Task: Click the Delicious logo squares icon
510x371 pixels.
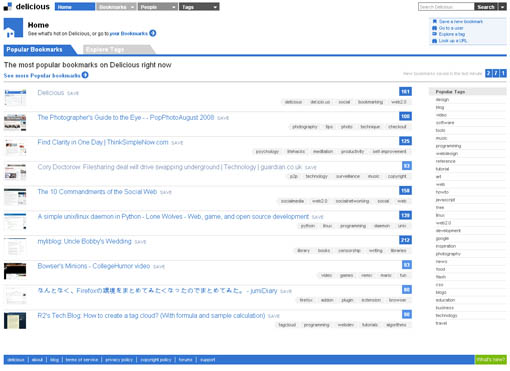Action: 8,6
